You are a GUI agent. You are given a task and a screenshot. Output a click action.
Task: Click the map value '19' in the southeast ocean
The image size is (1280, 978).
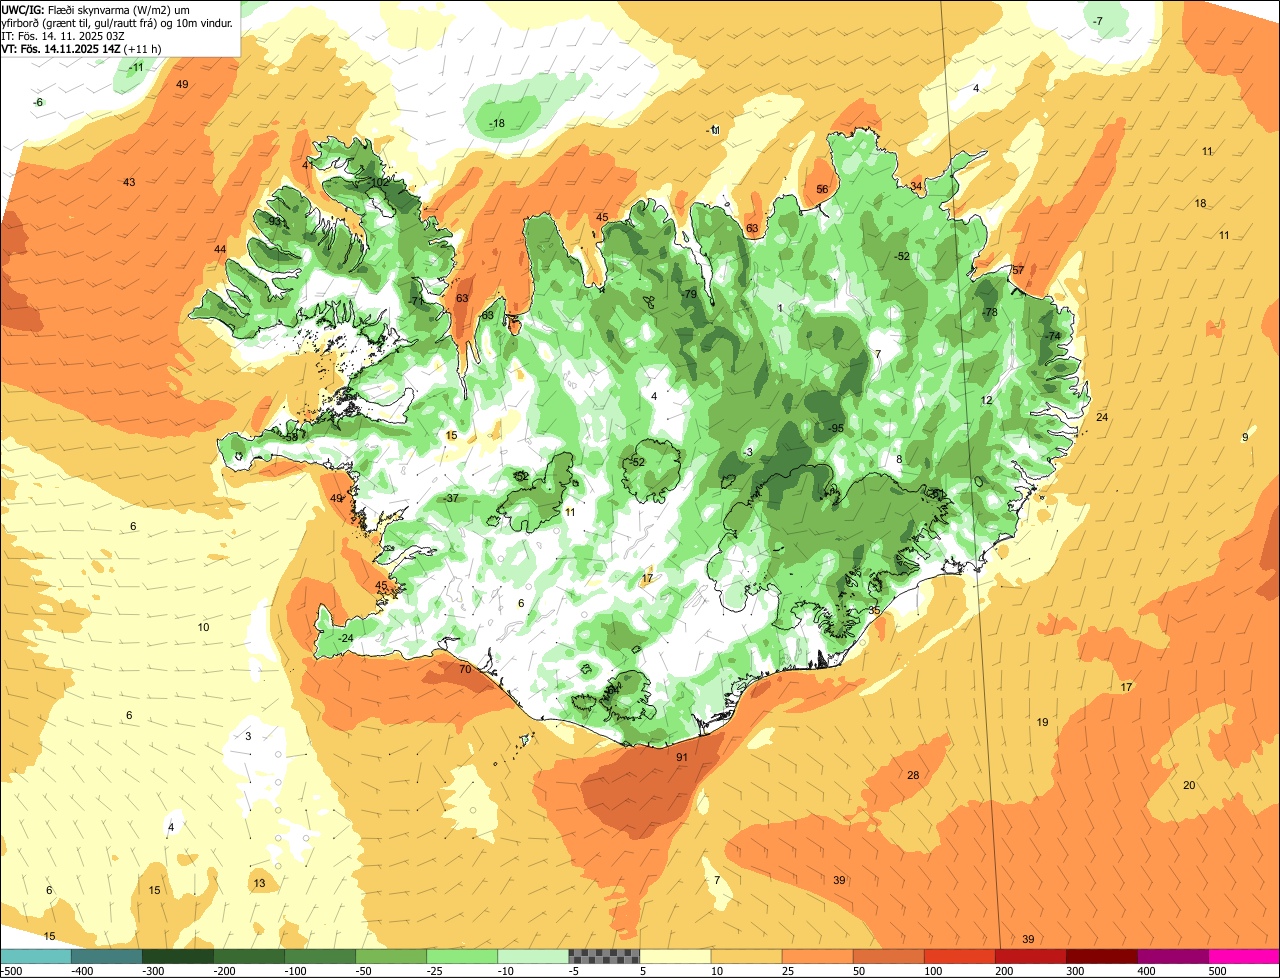[1042, 722]
